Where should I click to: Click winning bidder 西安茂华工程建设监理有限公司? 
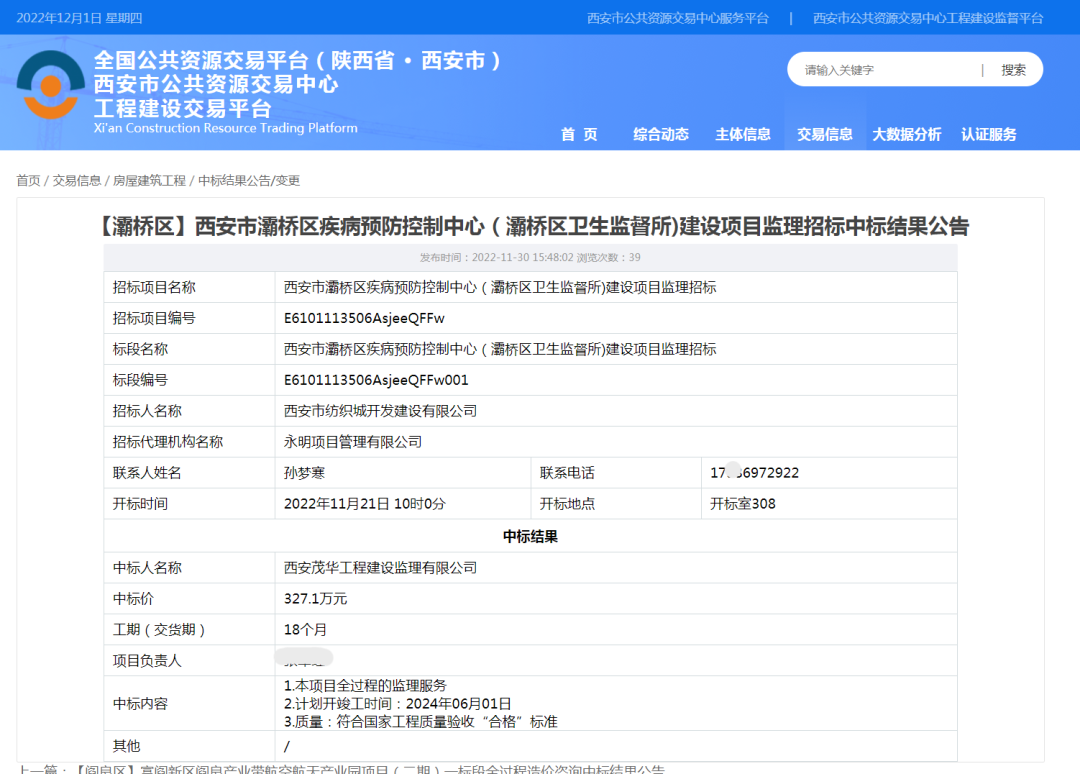(380, 568)
